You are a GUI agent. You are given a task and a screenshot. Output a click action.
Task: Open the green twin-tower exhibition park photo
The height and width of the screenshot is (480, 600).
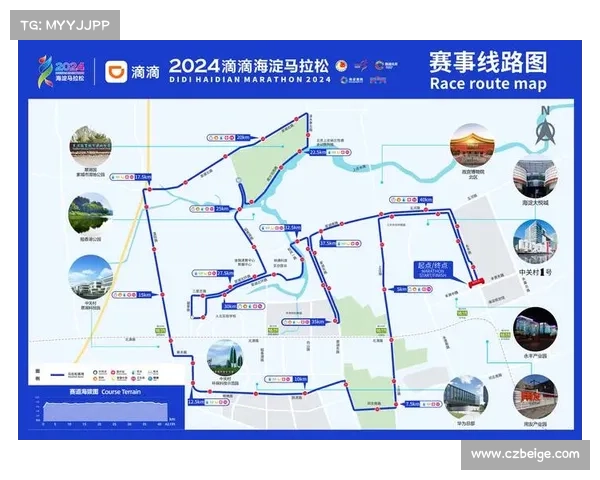coord(225,360)
